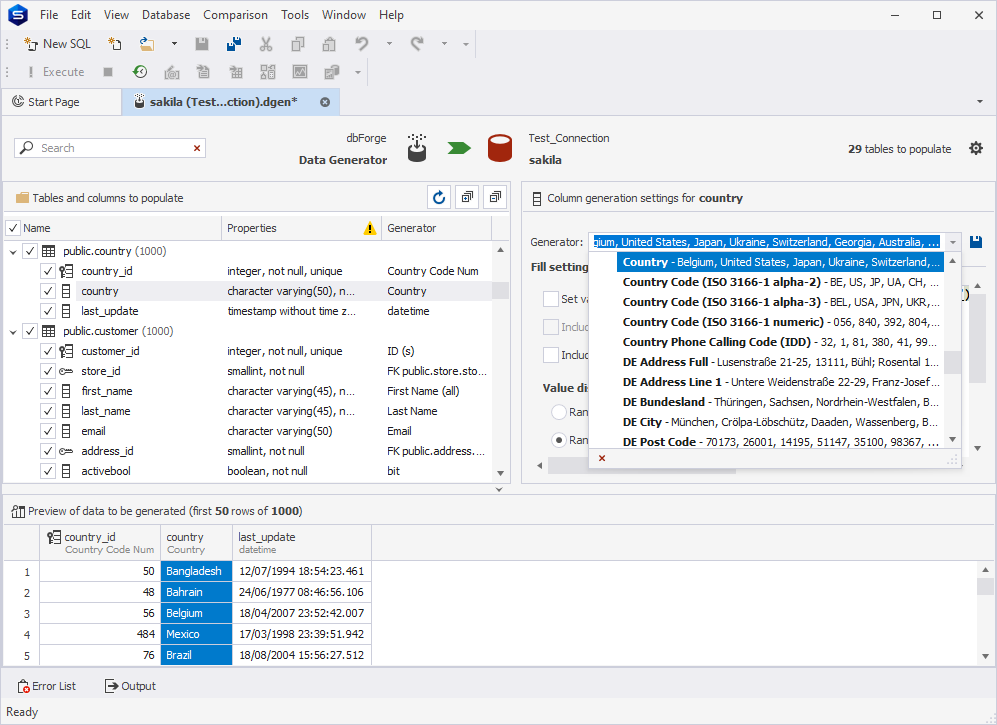This screenshot has height=725, width=997.
Task: Uncheck the public.country table checkbox
Action: [x=30, y=251]
